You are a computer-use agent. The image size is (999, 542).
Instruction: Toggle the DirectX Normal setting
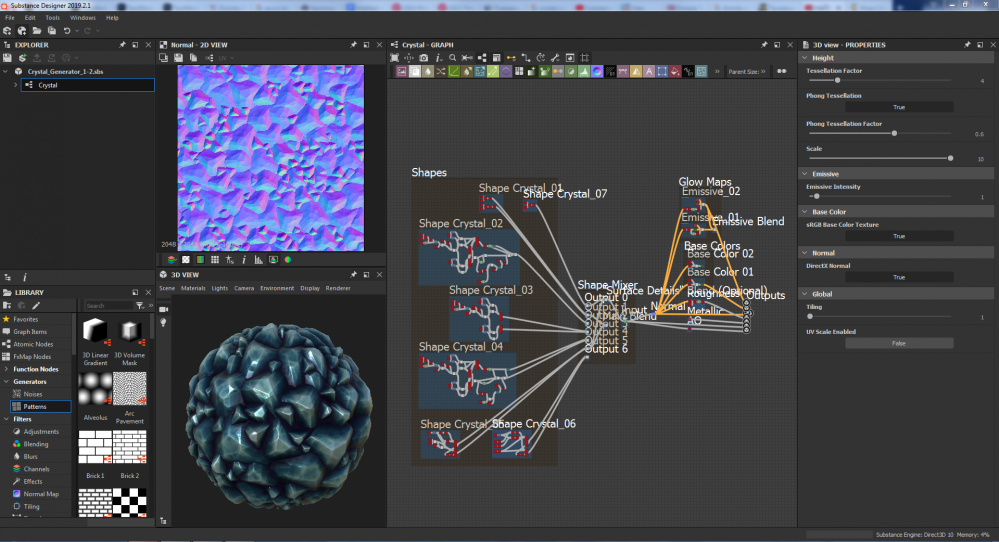(x=898, y=277)
